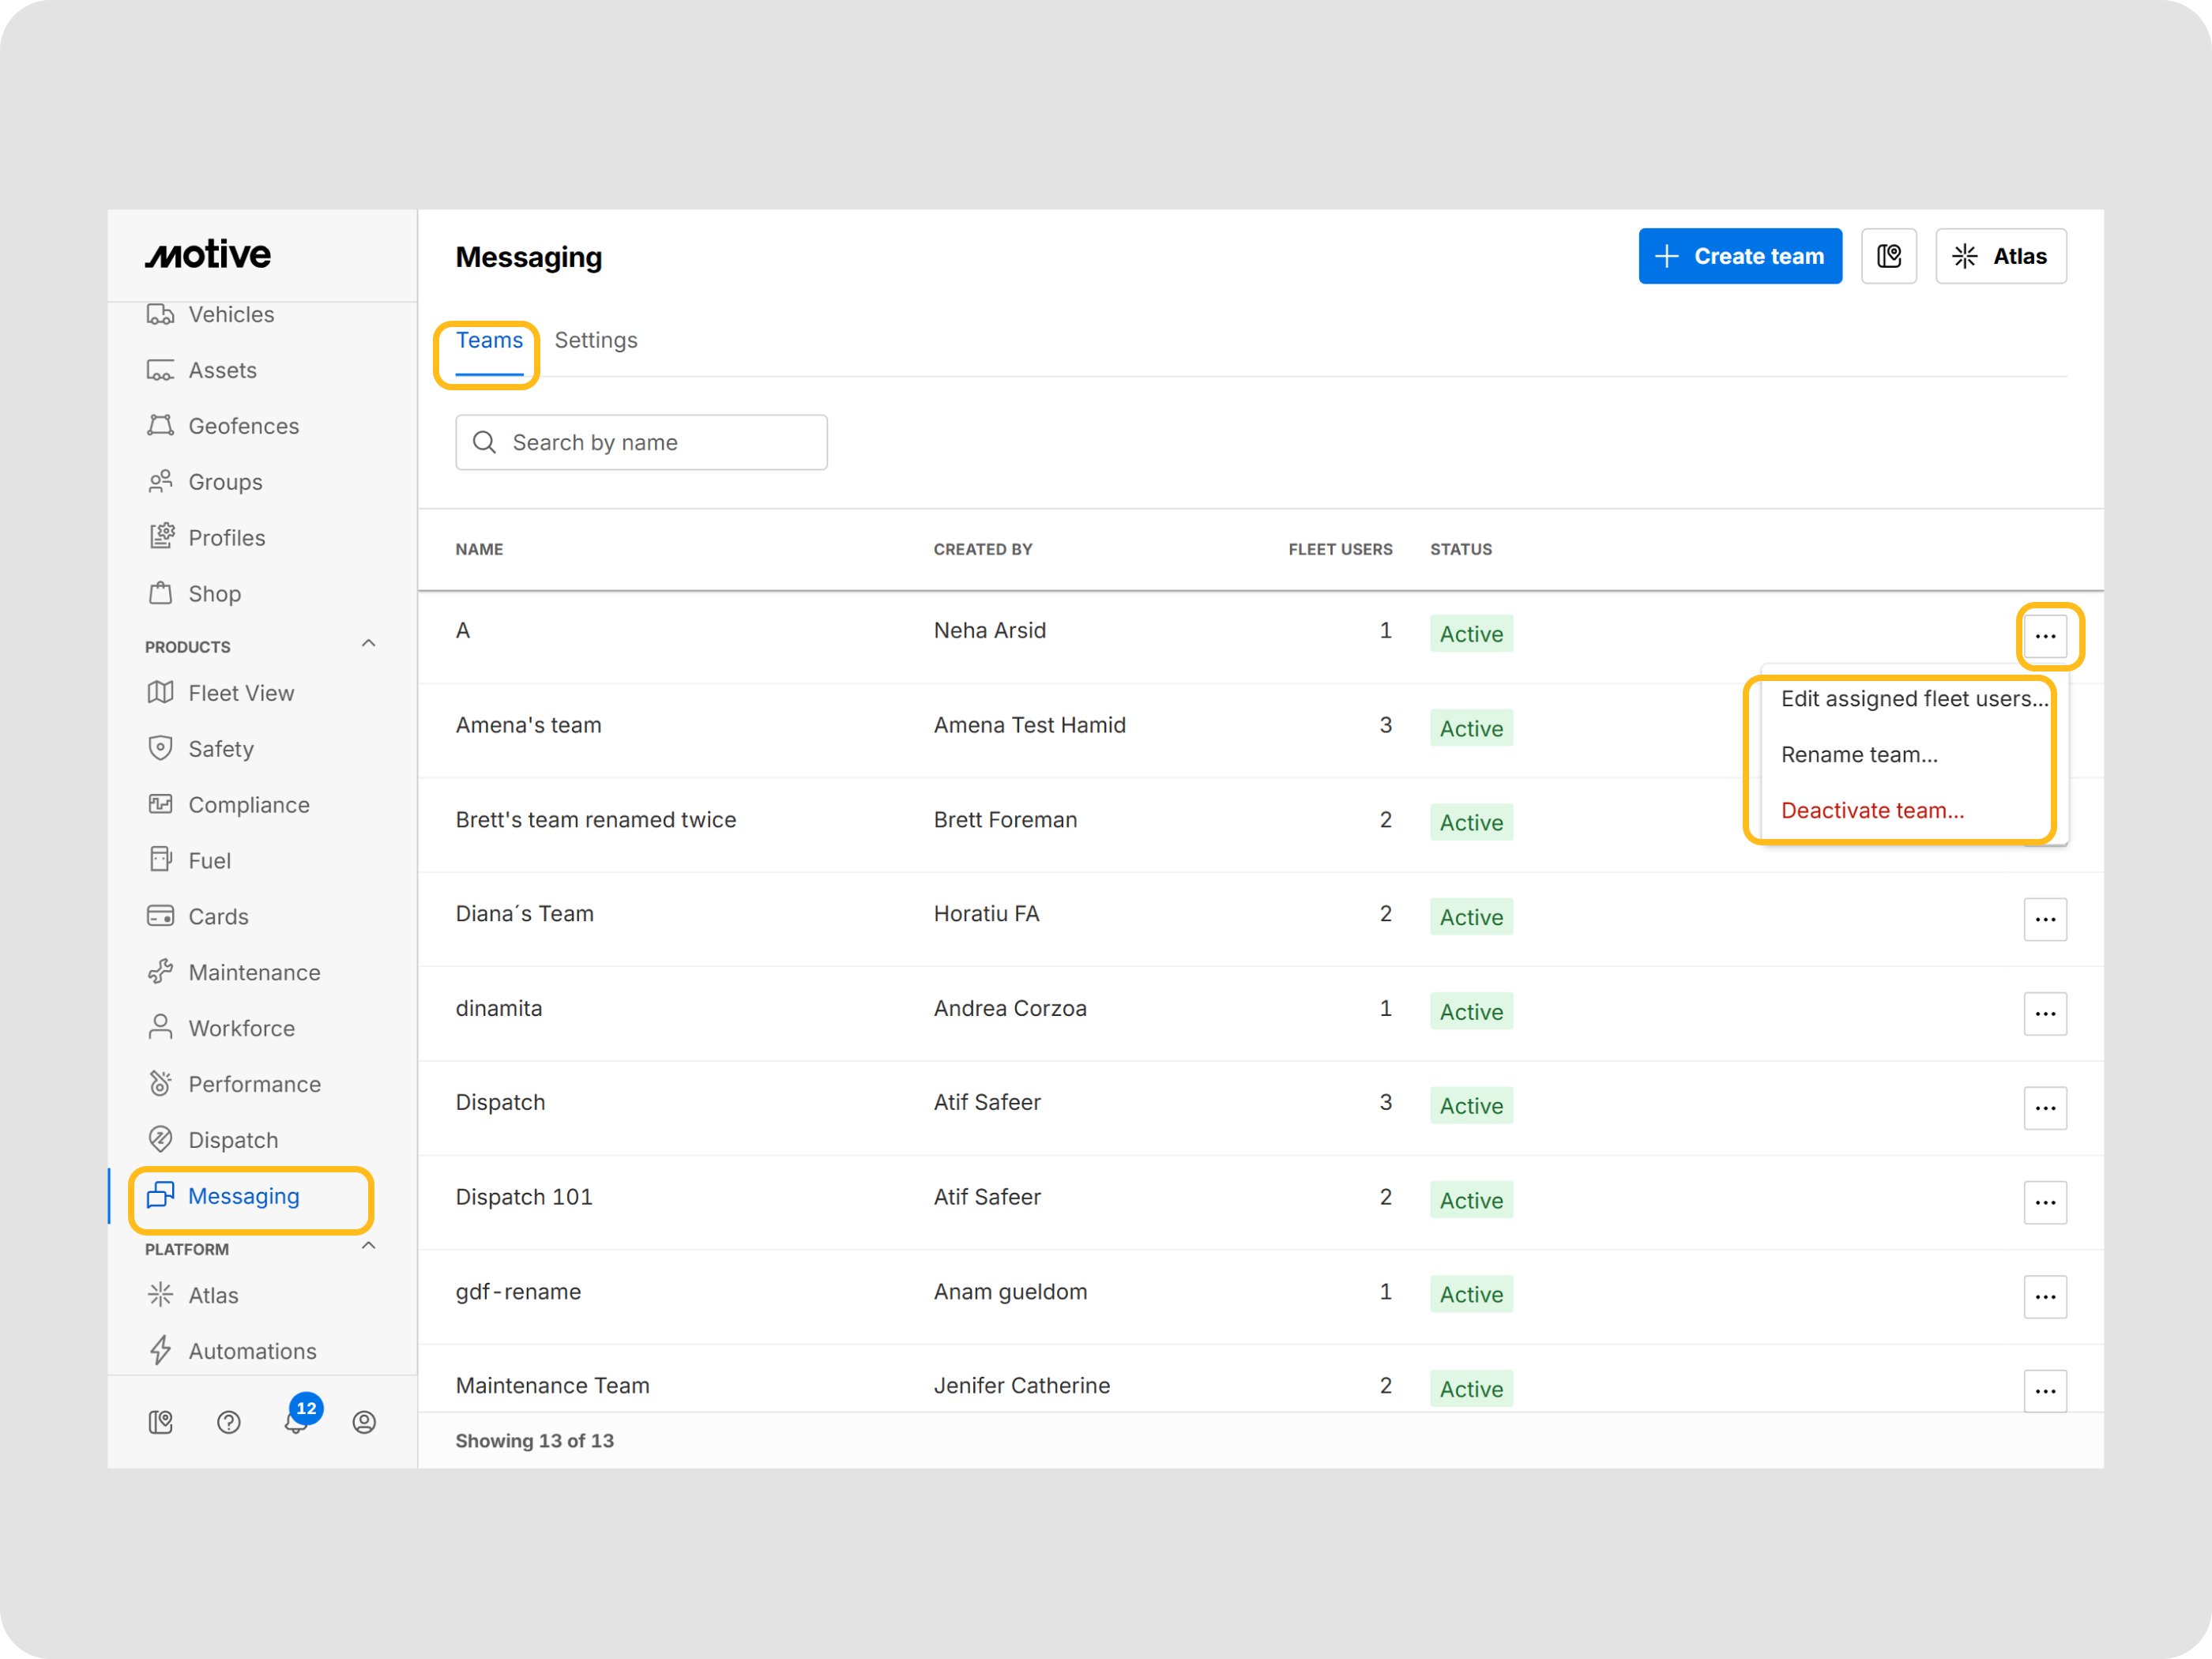Open the three-dot menu for gdf-rename
This screenshot has height=1659, width=2212.
pos(2046,1297)
